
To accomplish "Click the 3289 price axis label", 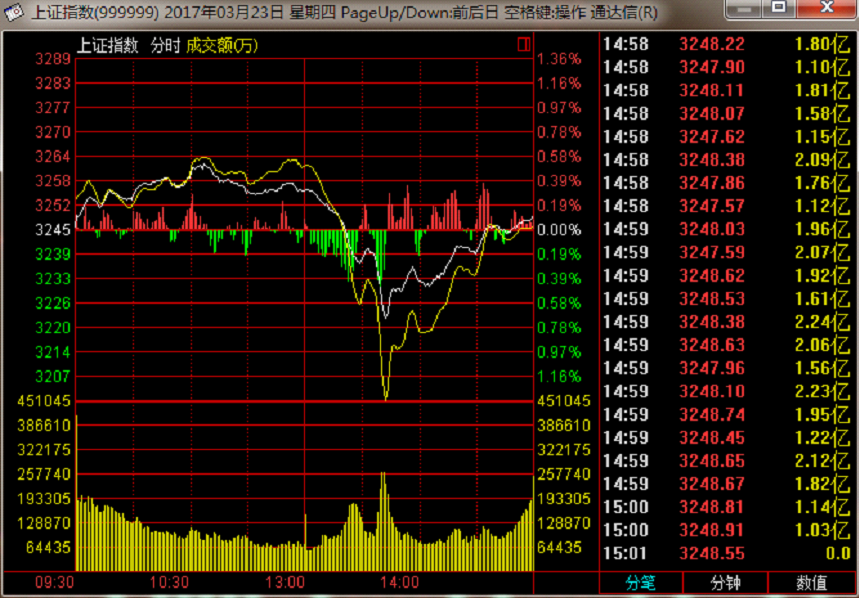I will click(53, 59).
